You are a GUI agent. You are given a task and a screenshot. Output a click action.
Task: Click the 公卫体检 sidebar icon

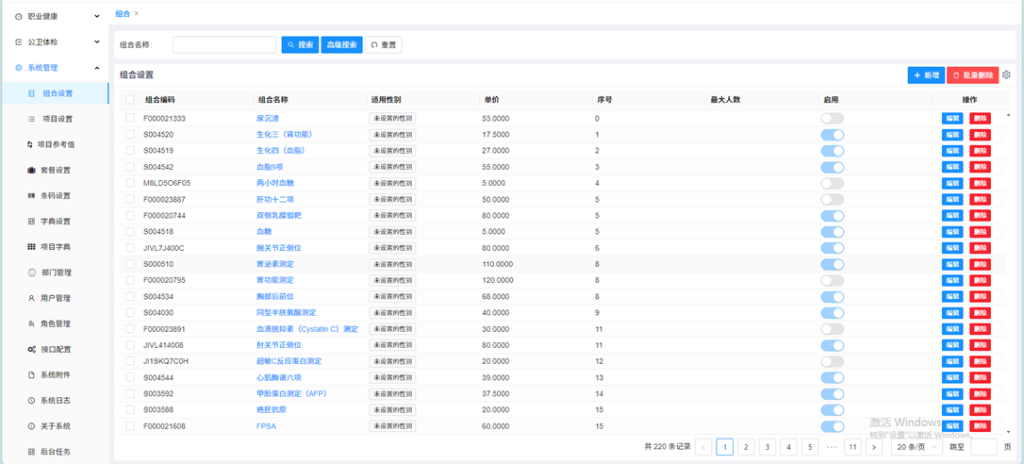click(18, 42)
